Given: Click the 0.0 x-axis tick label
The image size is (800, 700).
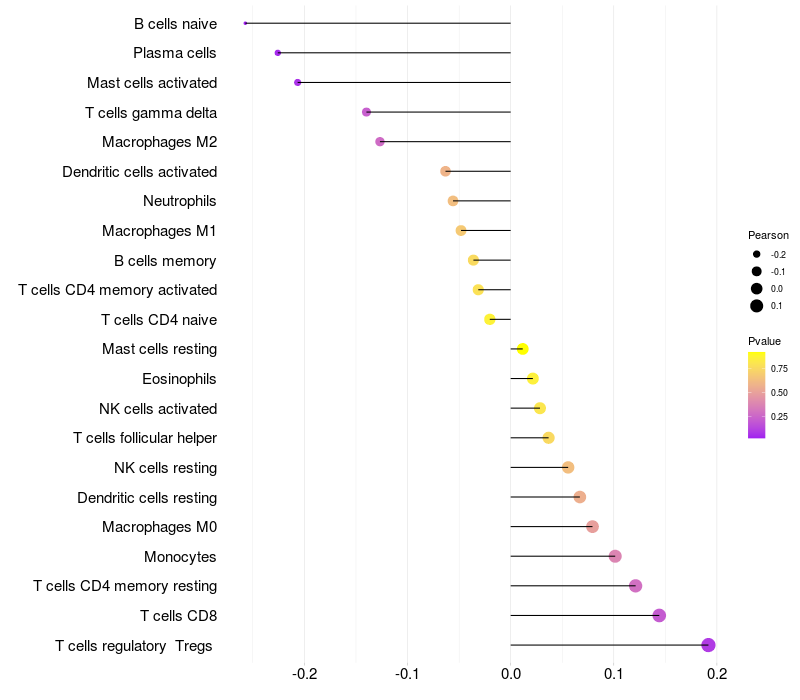Looking at the screenshot, I should (x=511, y=674).
